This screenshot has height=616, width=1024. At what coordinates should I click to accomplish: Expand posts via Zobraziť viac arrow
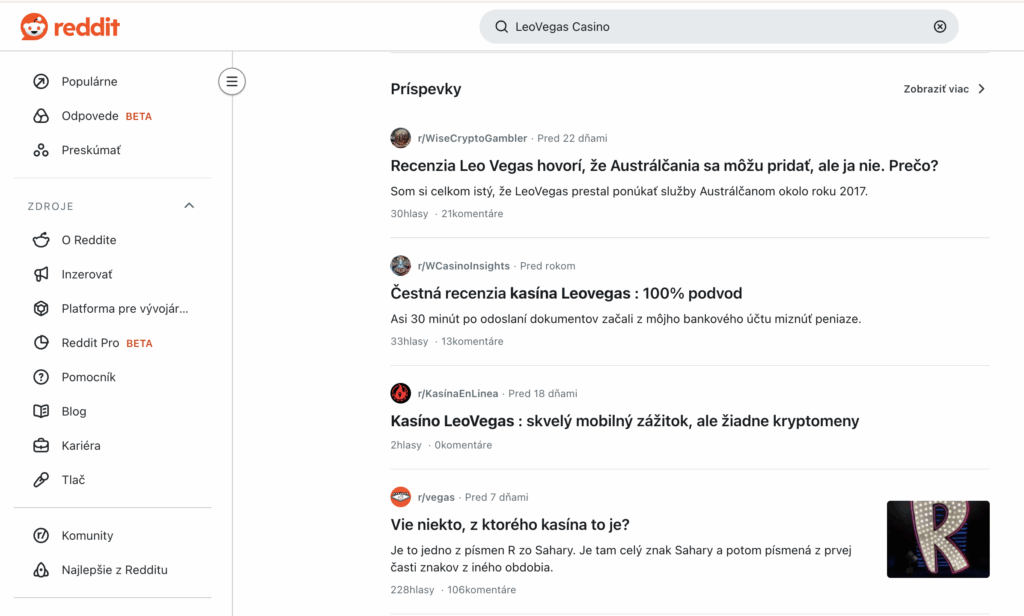pos(981,89)
